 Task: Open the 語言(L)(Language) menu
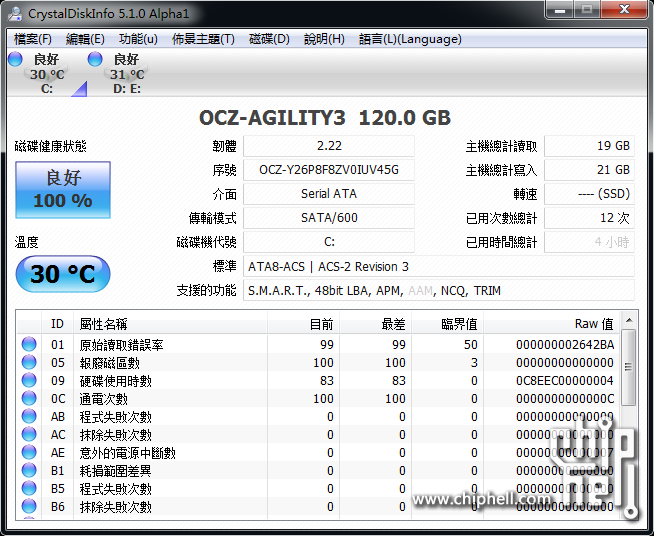tap(410, 39)
